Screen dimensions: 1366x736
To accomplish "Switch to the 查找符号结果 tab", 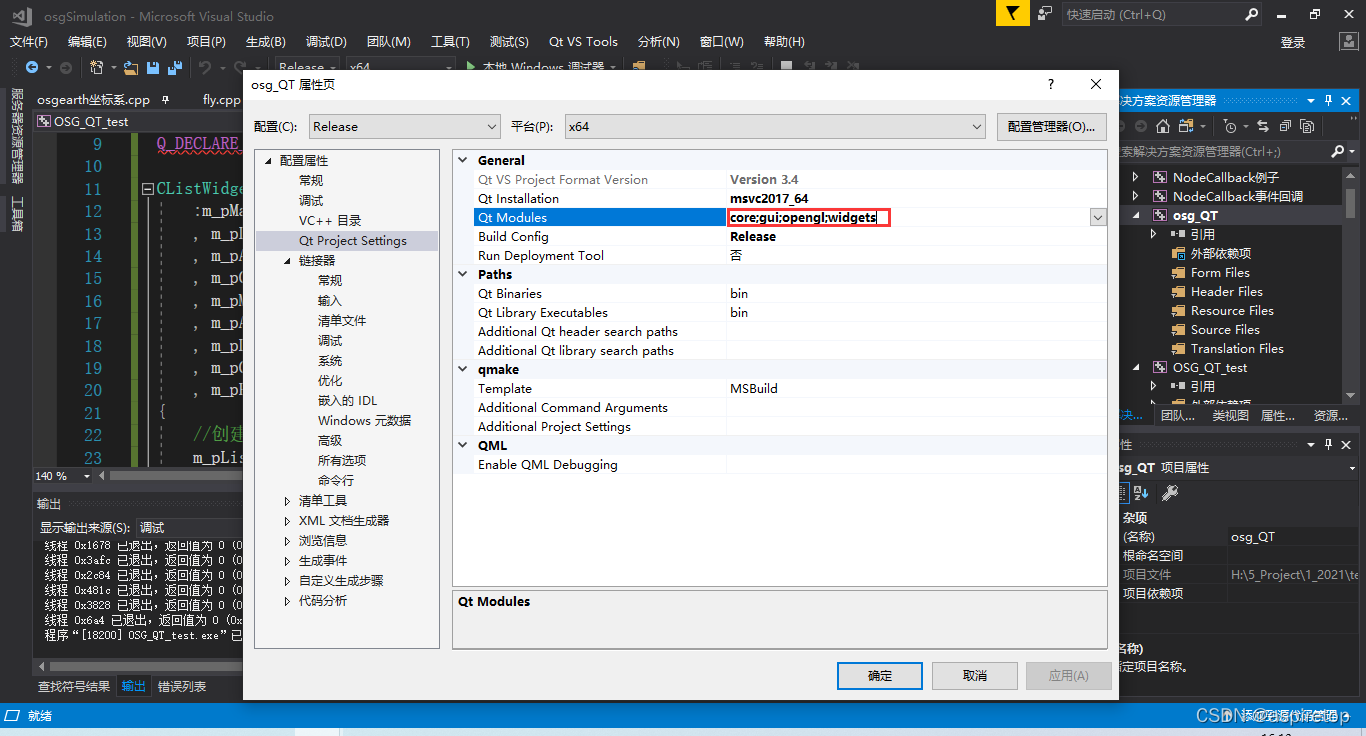I will (74, 686).
